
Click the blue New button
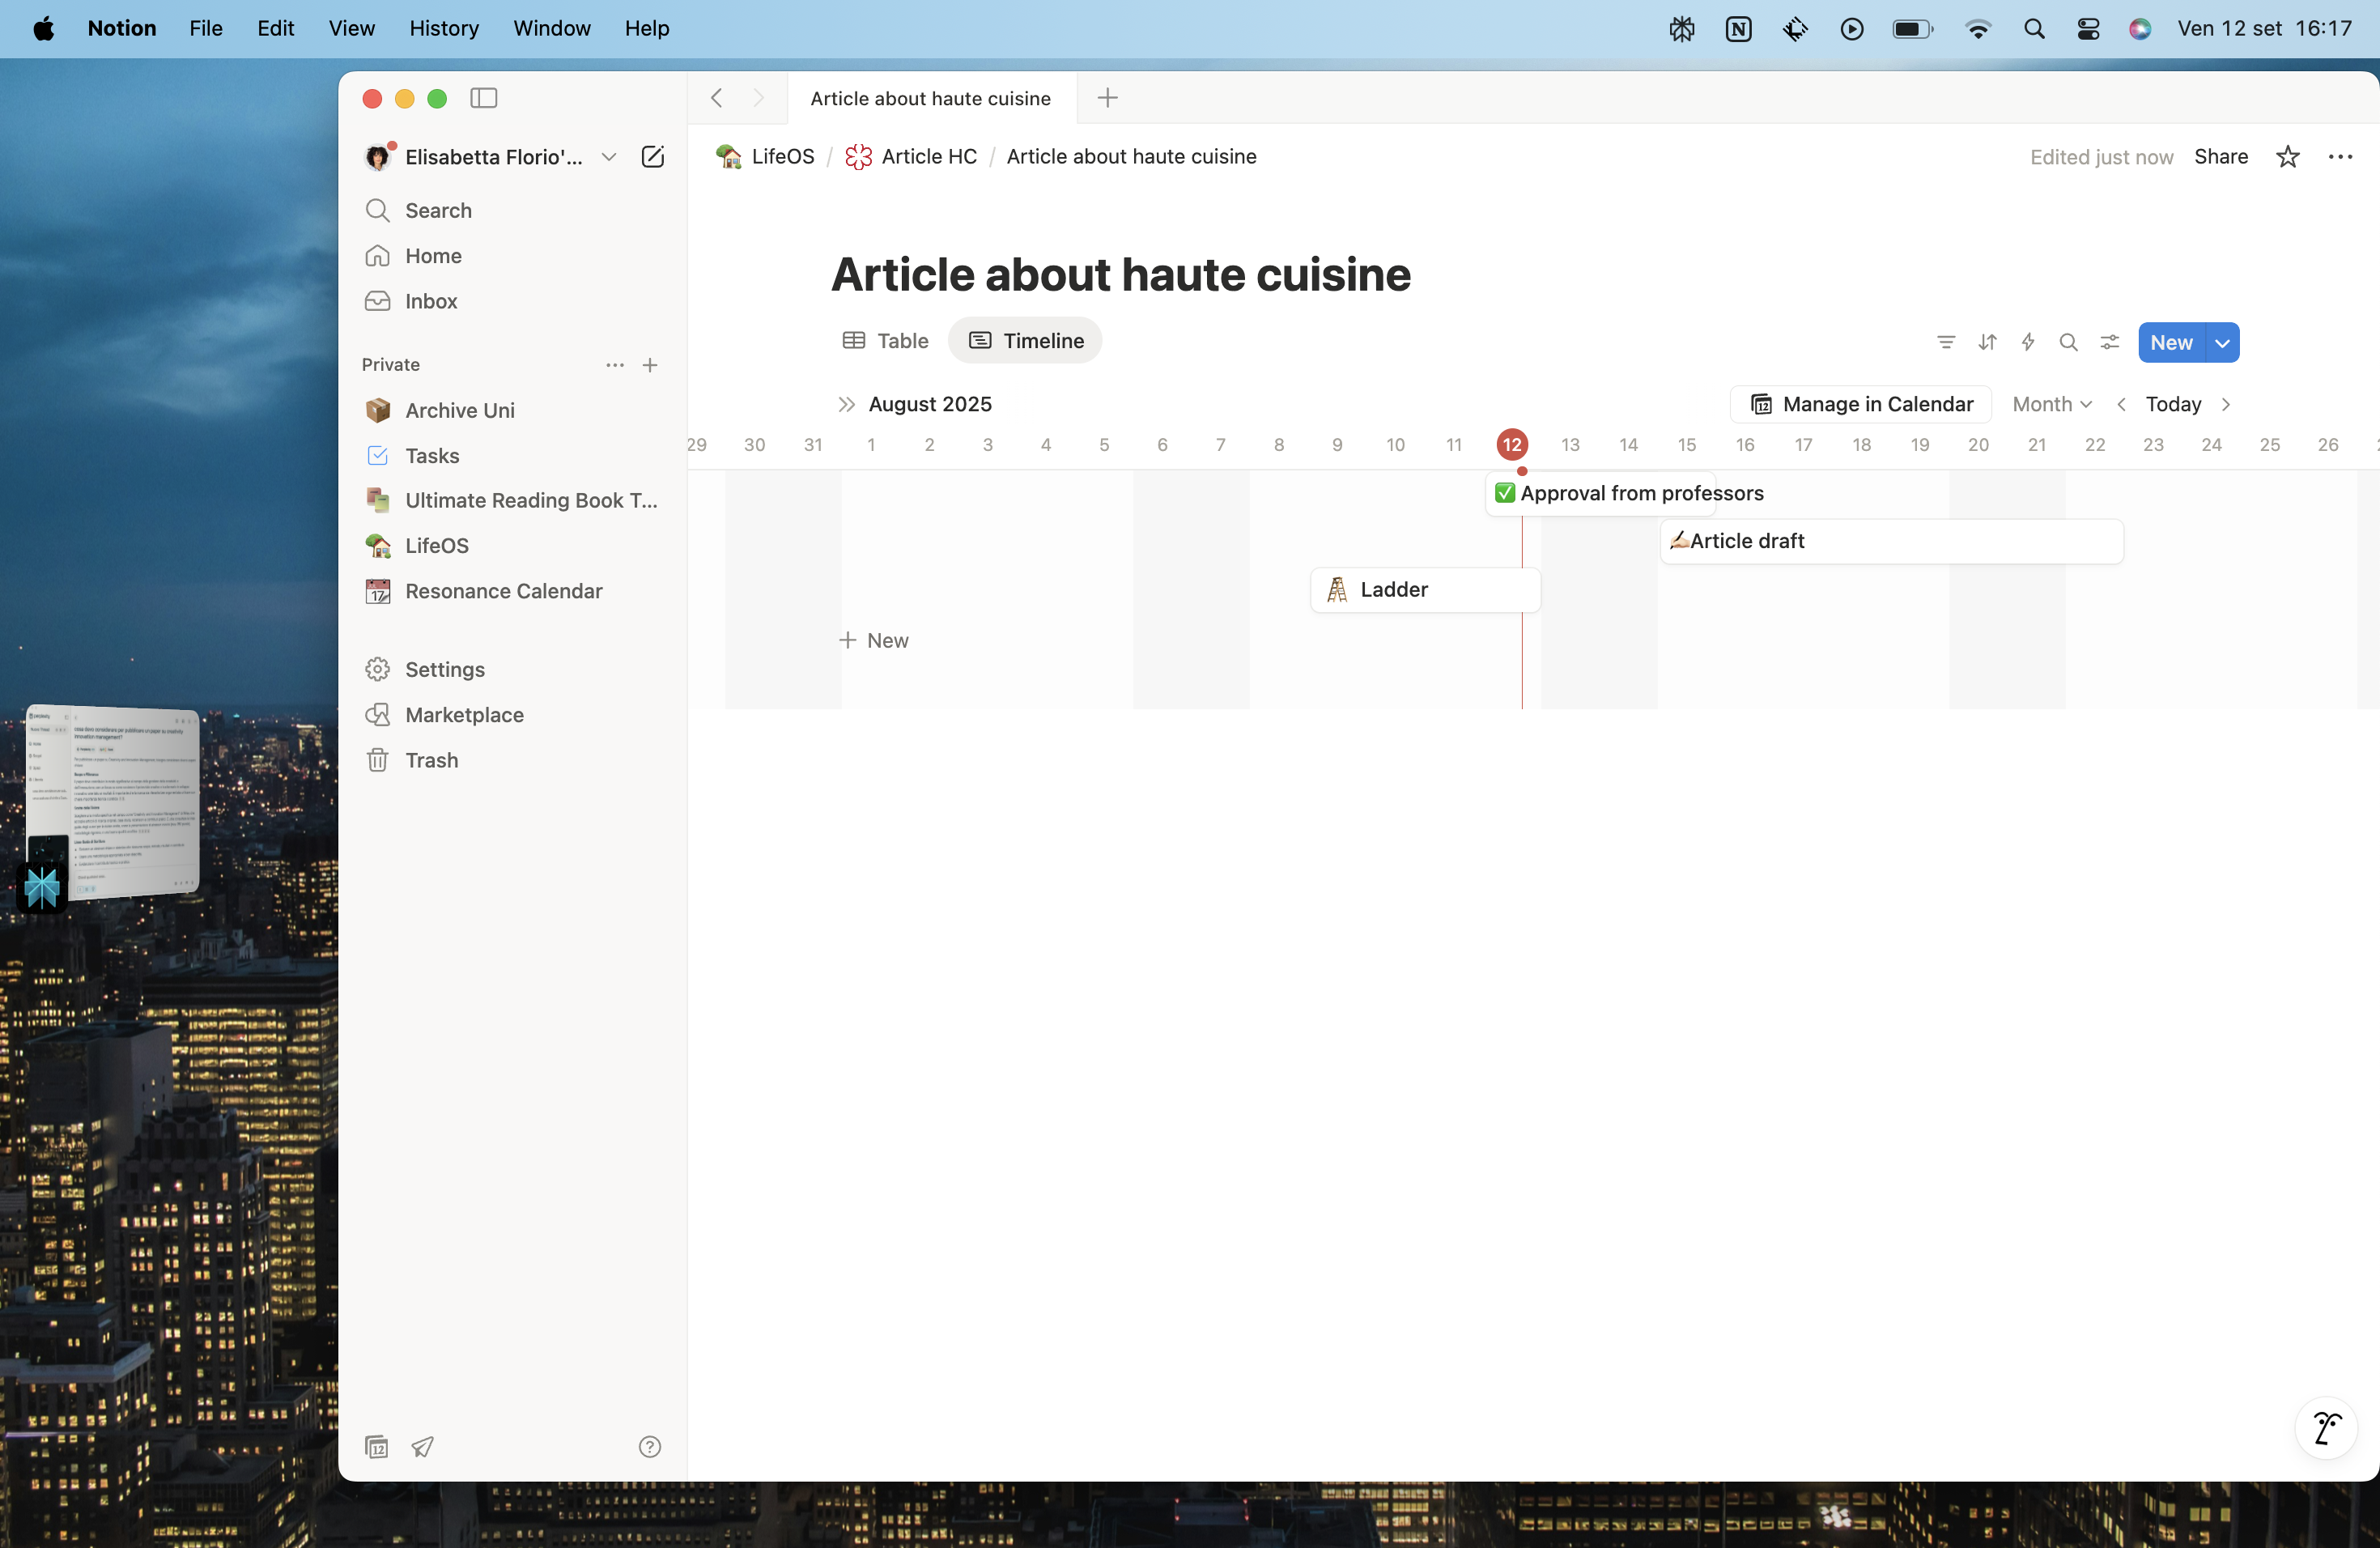[2171, 342]
